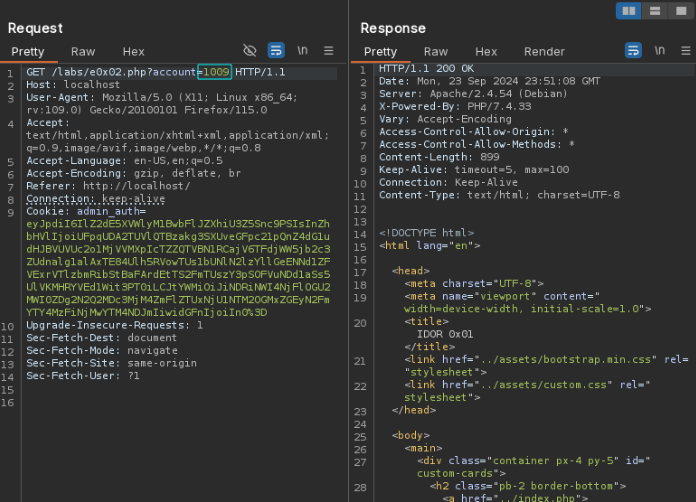
Task: Click the account value 1009 in request
Action: pyautogui.click(x=217, y=72)
